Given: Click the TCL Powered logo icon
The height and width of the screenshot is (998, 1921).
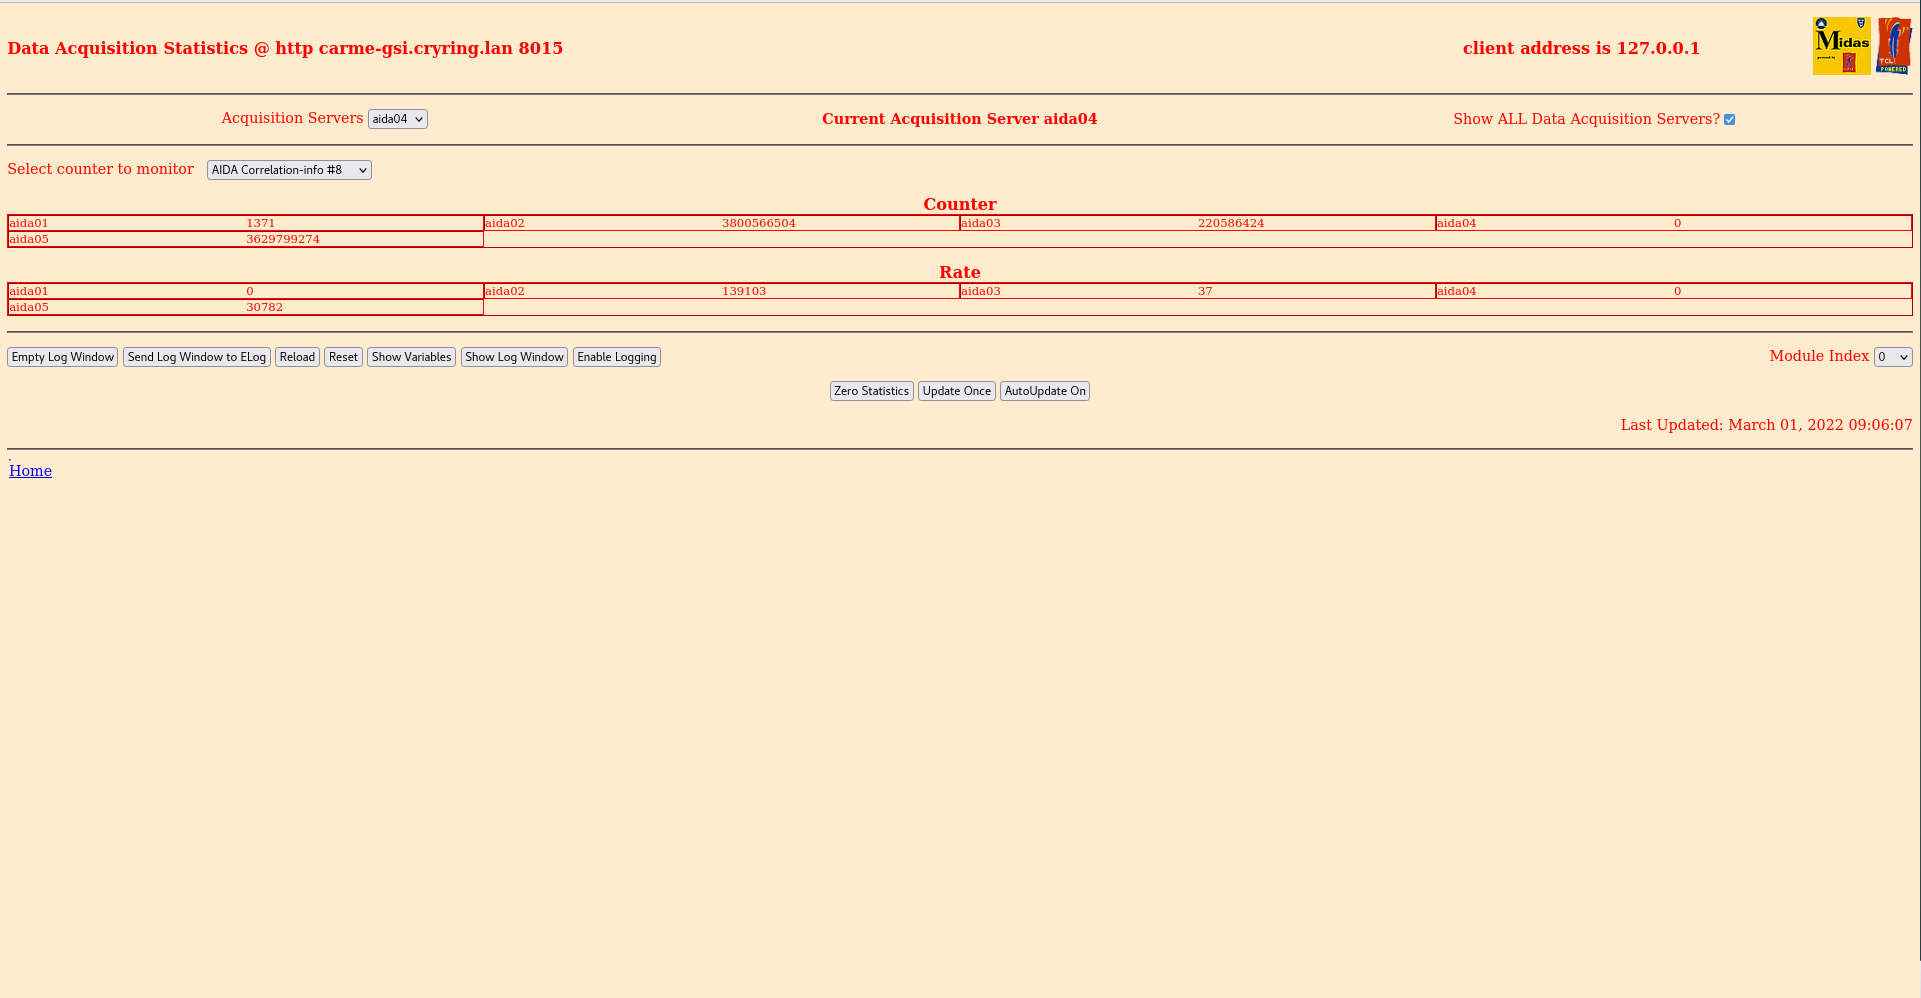Looking at the screenshot, I should (x=1895, y=44).
